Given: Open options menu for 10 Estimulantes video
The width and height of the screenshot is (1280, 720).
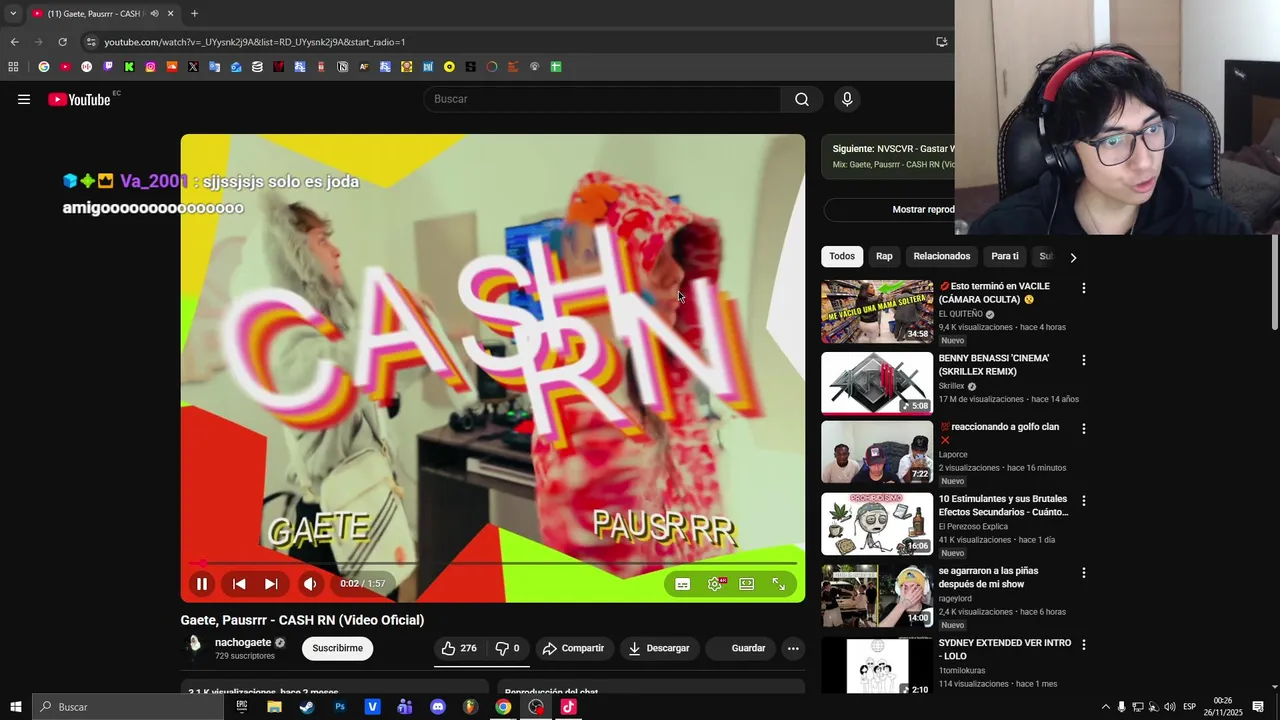Looking at the screenshot, I should click(1083, 500).
